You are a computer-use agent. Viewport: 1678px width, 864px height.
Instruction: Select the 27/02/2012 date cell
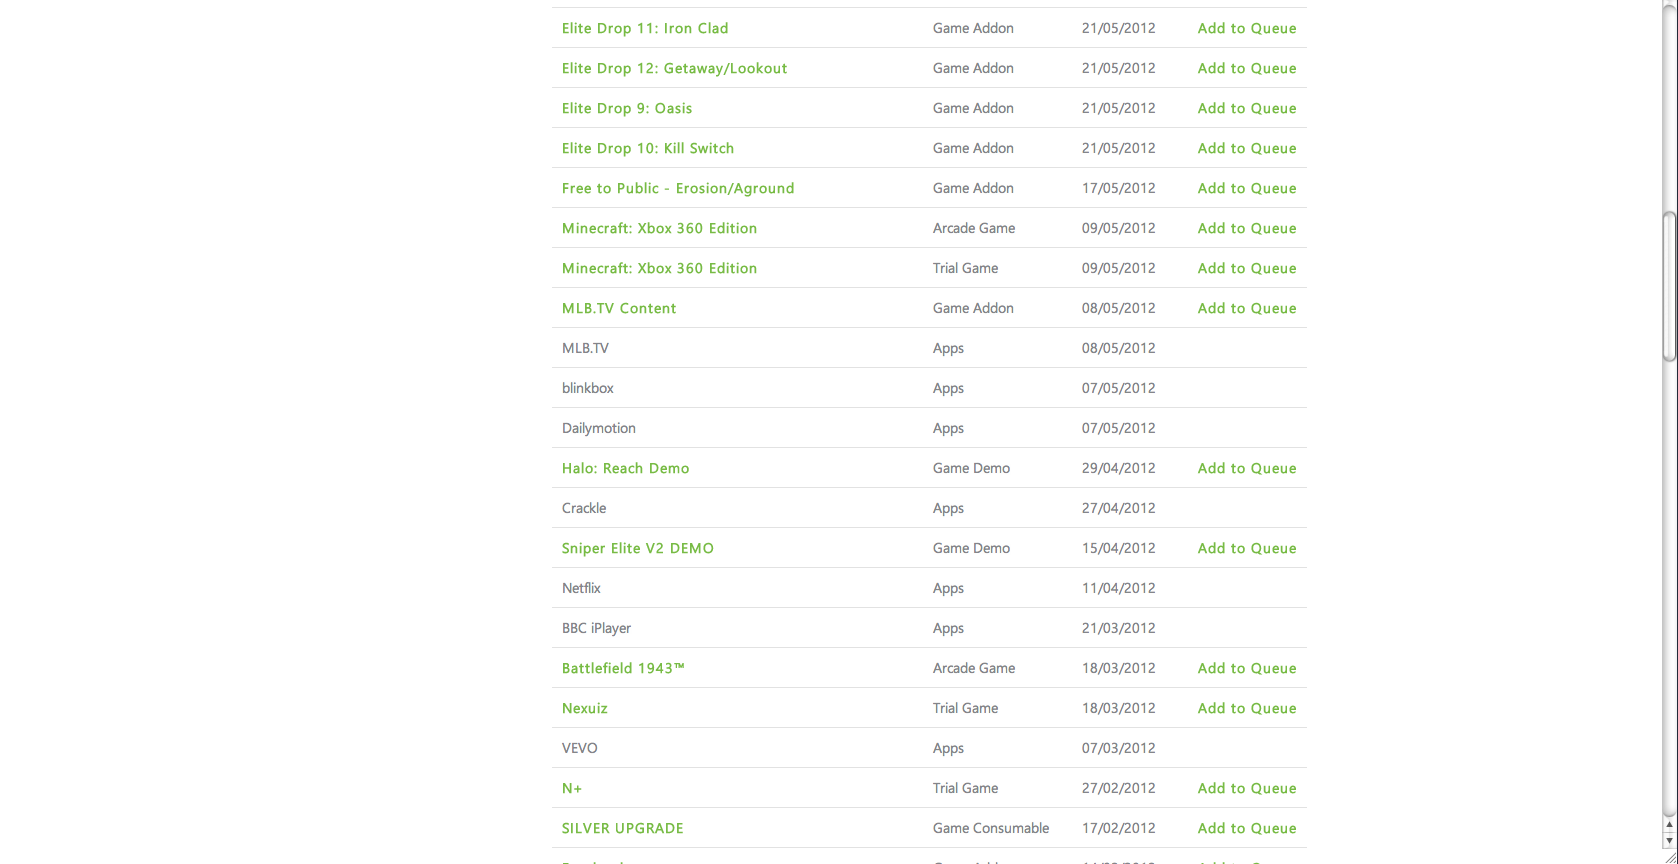(1118, 788)
